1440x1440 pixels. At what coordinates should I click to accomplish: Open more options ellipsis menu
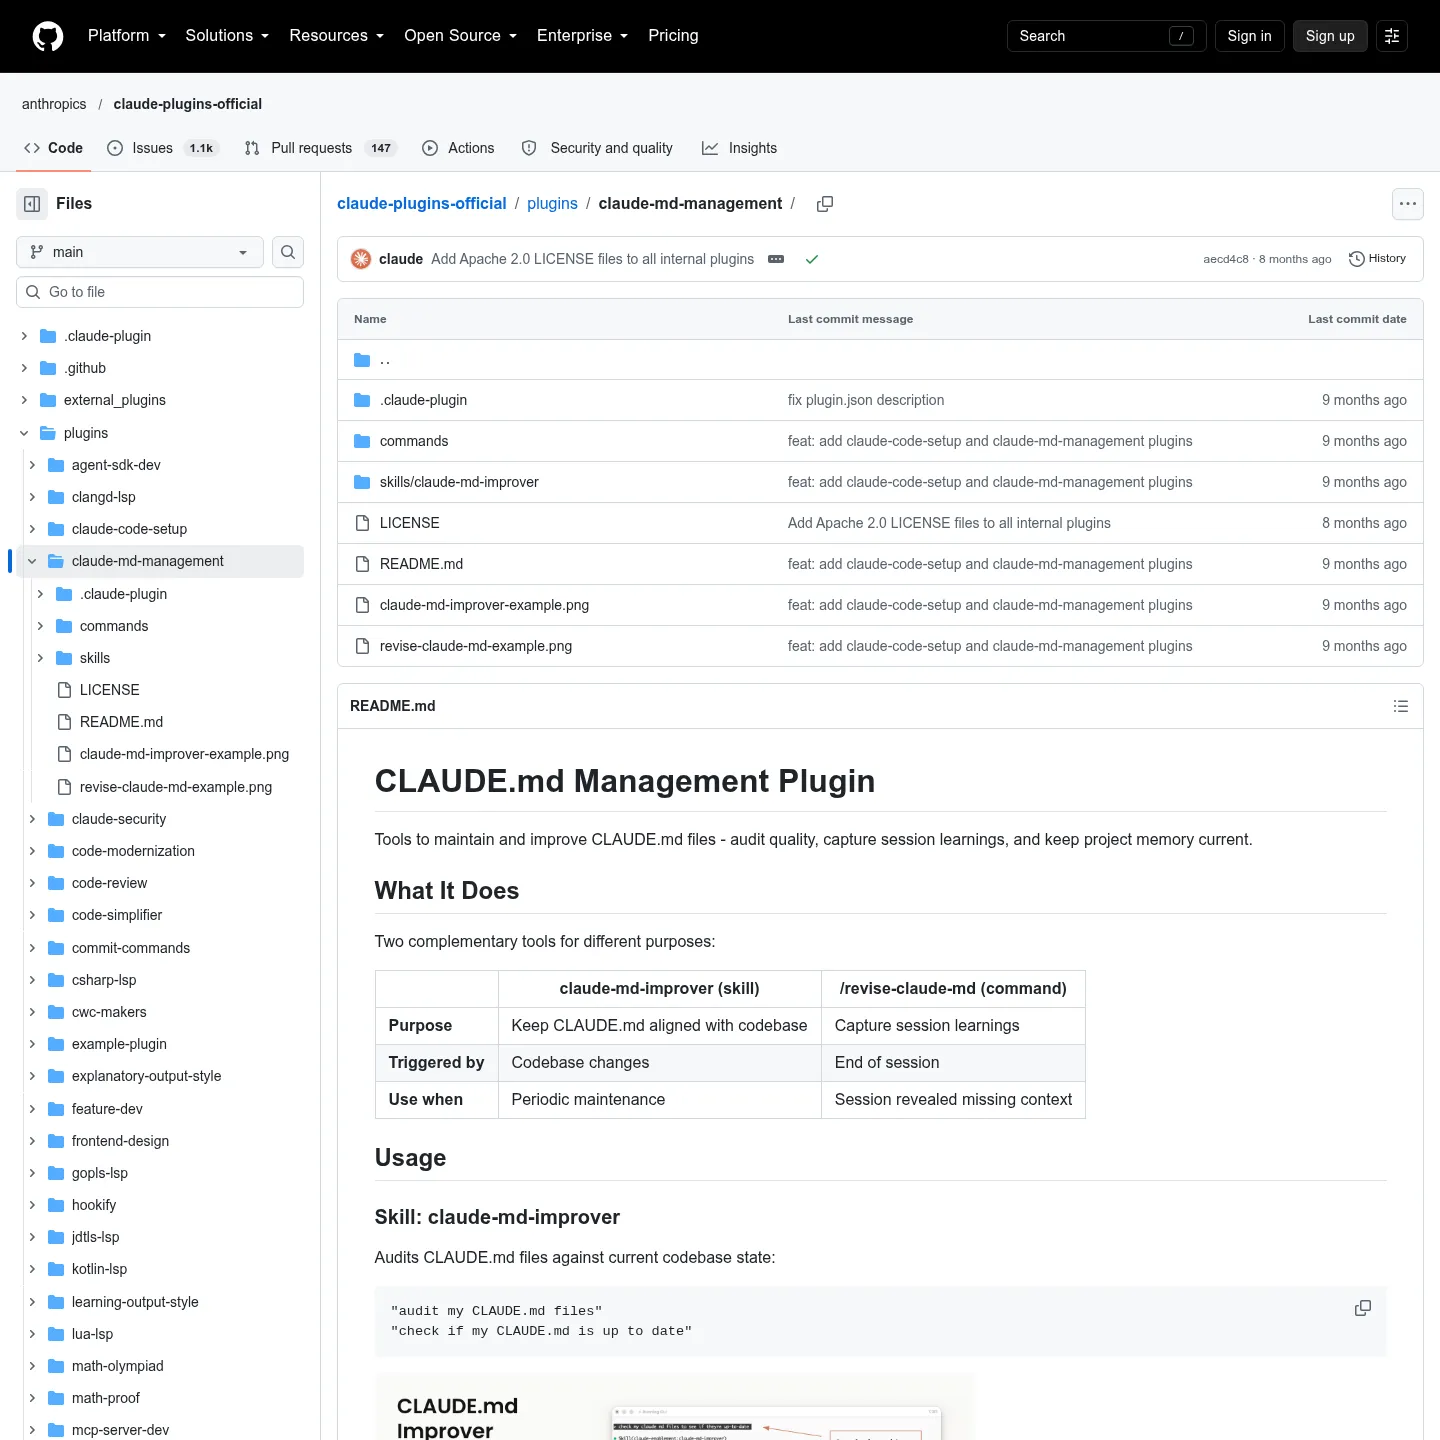(1408, 204)
